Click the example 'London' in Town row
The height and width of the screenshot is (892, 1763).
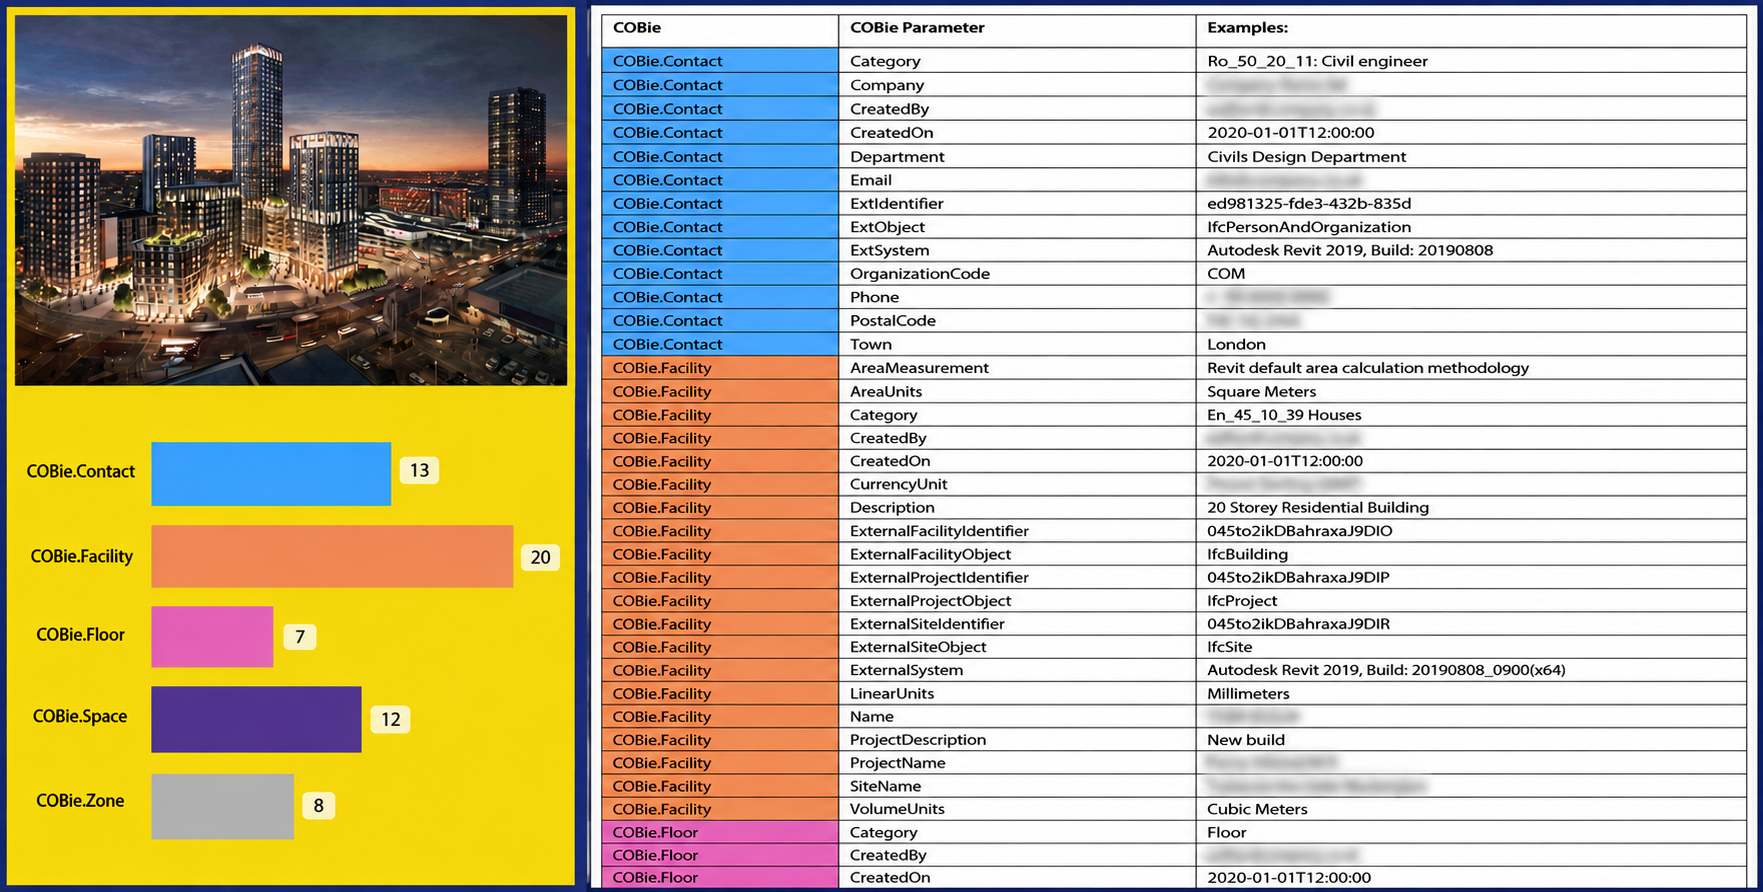click(x=1236, y=344)
